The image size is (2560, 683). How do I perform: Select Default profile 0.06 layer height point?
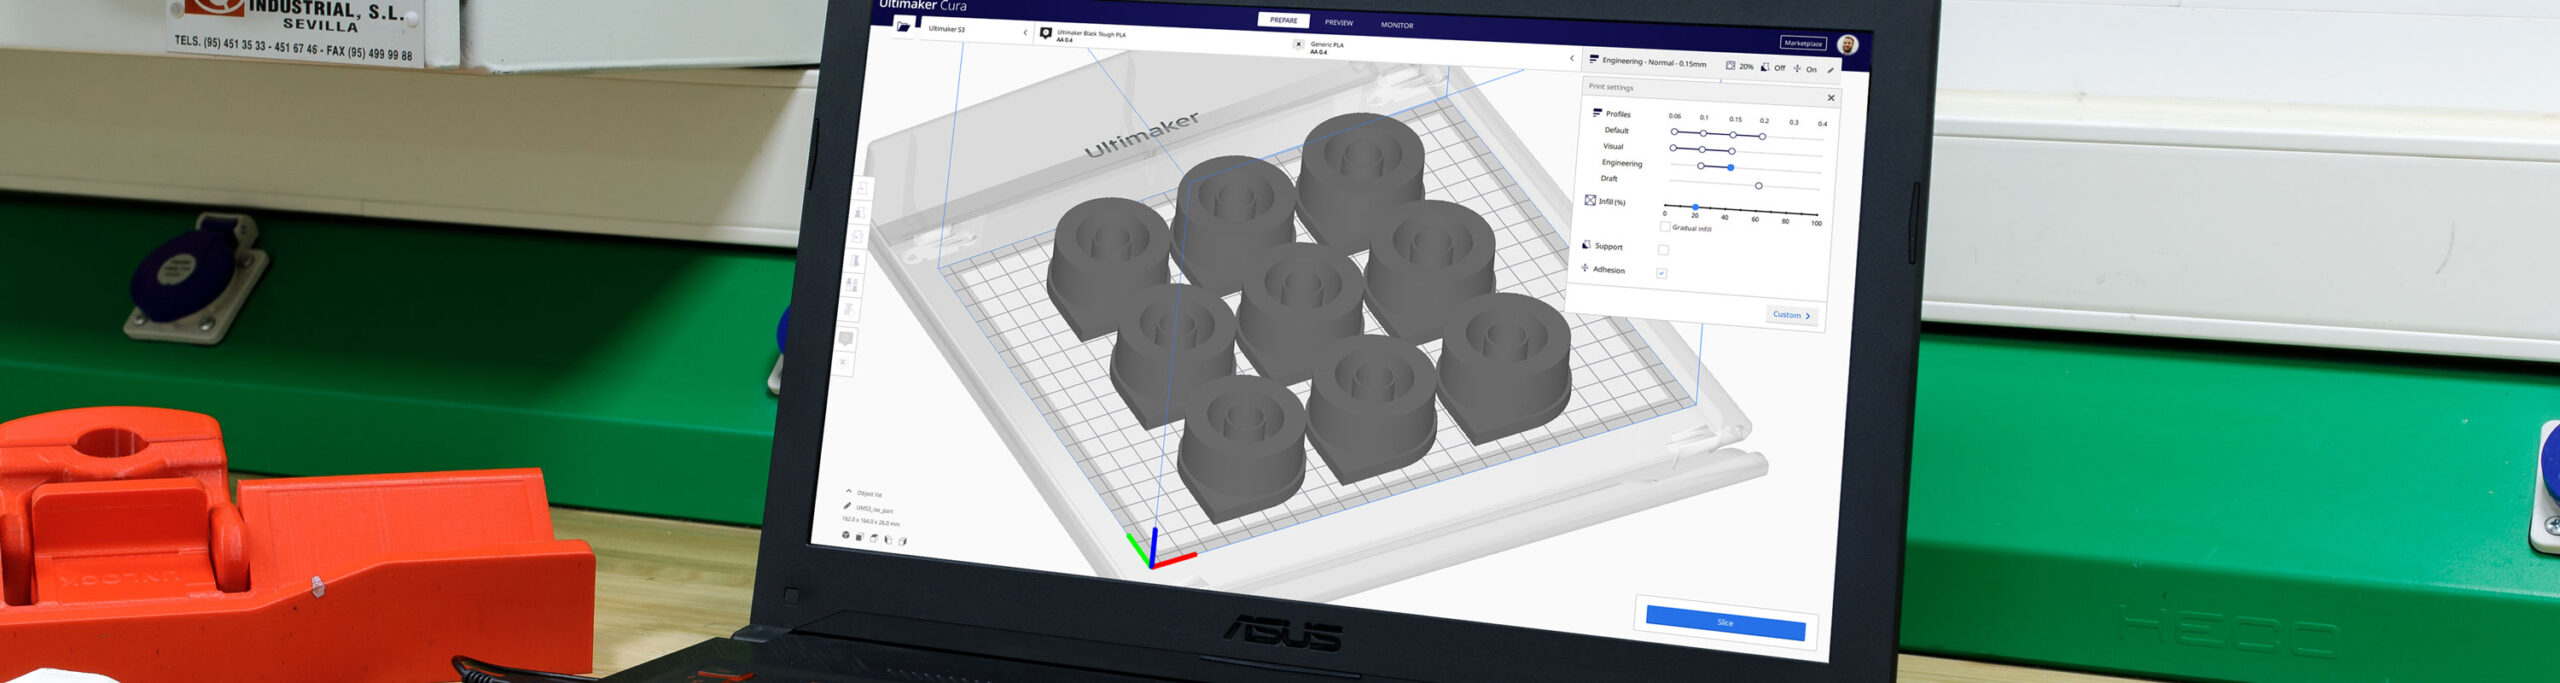pyautogui.click(x=1674, y=131)
